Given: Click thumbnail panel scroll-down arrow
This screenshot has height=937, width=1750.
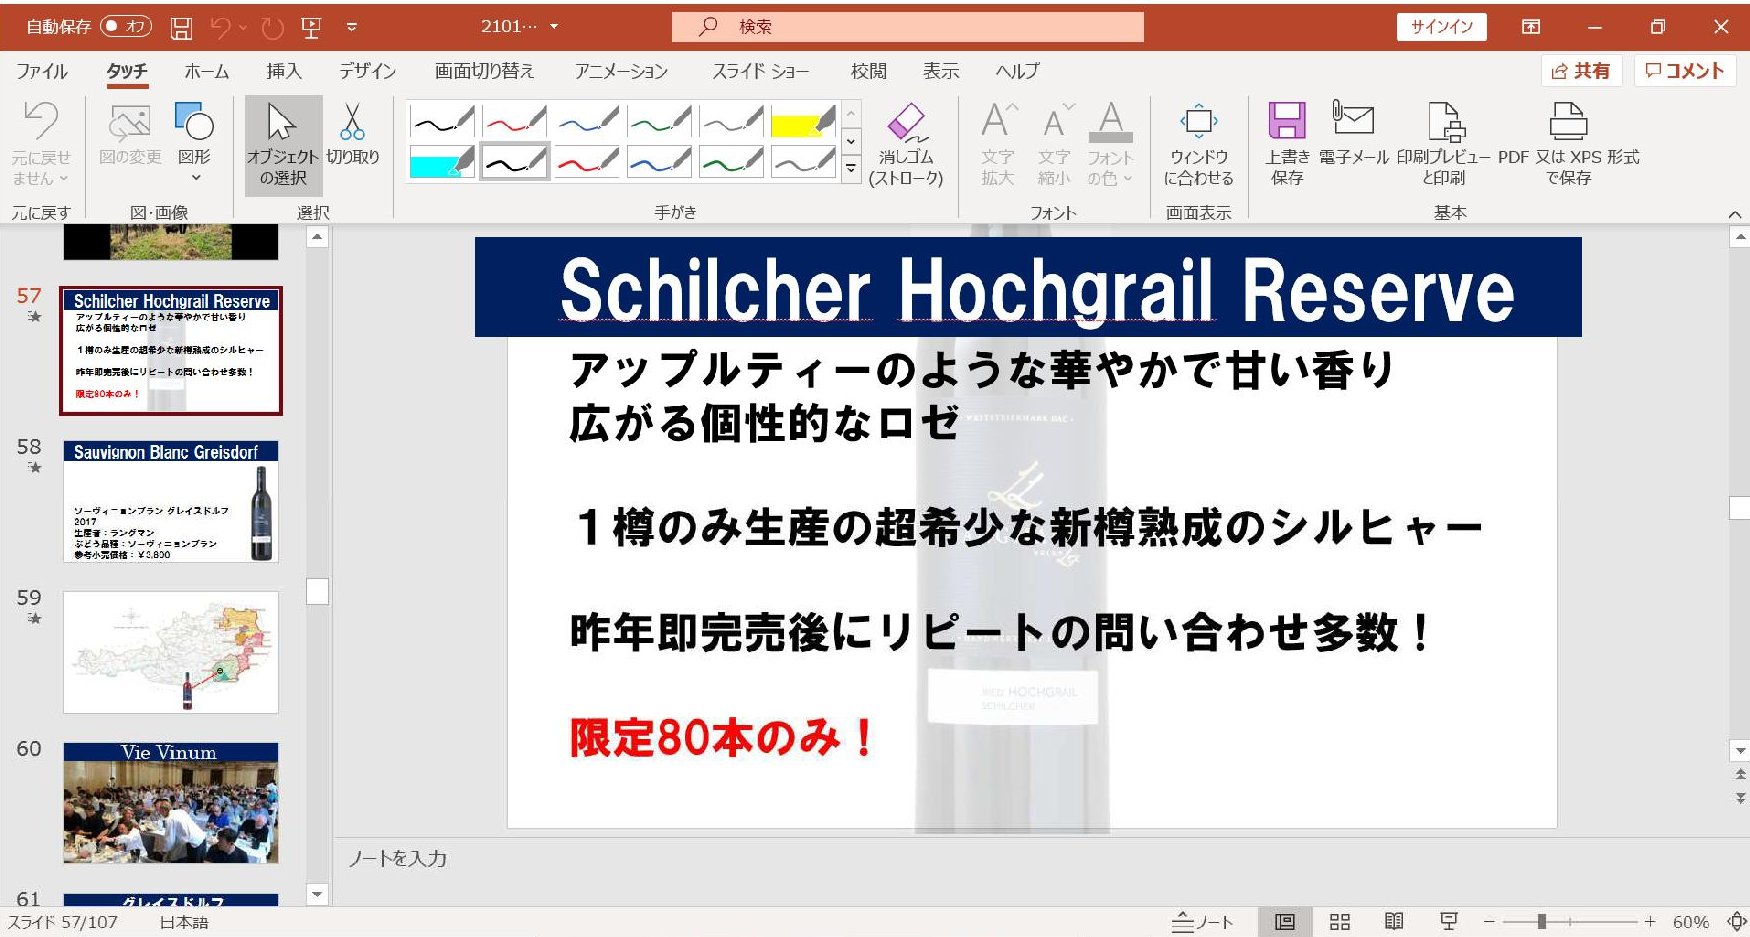Looking at the screenshot, I should 317,894.
